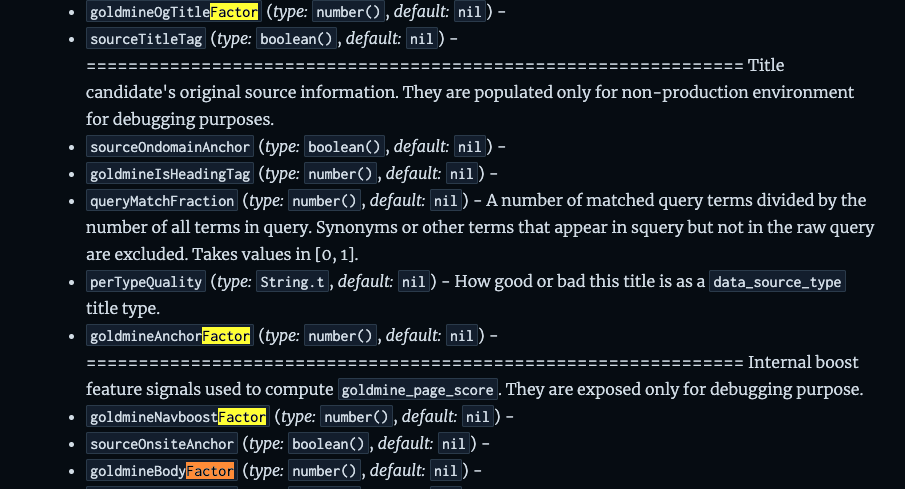
Task: Click the goldmineAnchorFactor attribute label
Action: pyautogui.click(x=169, y=336)
